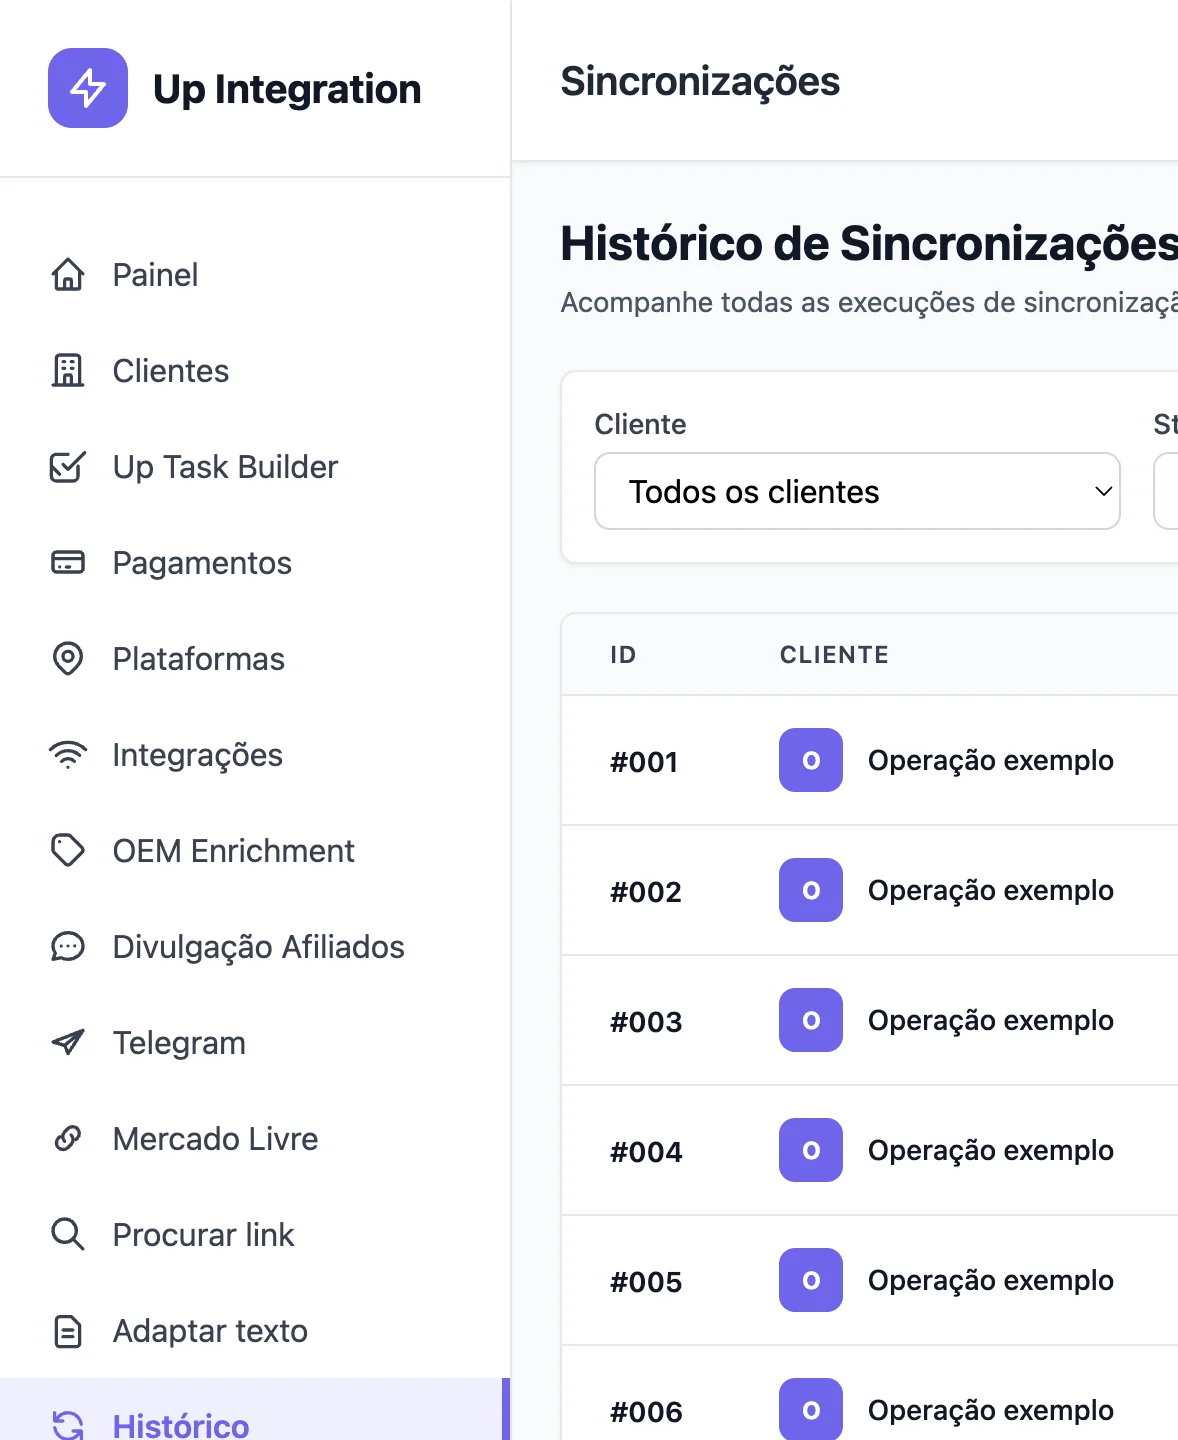This screenshot has width=1178, height=1440.
Task: Go to Painel in the sidebar
Action: point(255,274)
